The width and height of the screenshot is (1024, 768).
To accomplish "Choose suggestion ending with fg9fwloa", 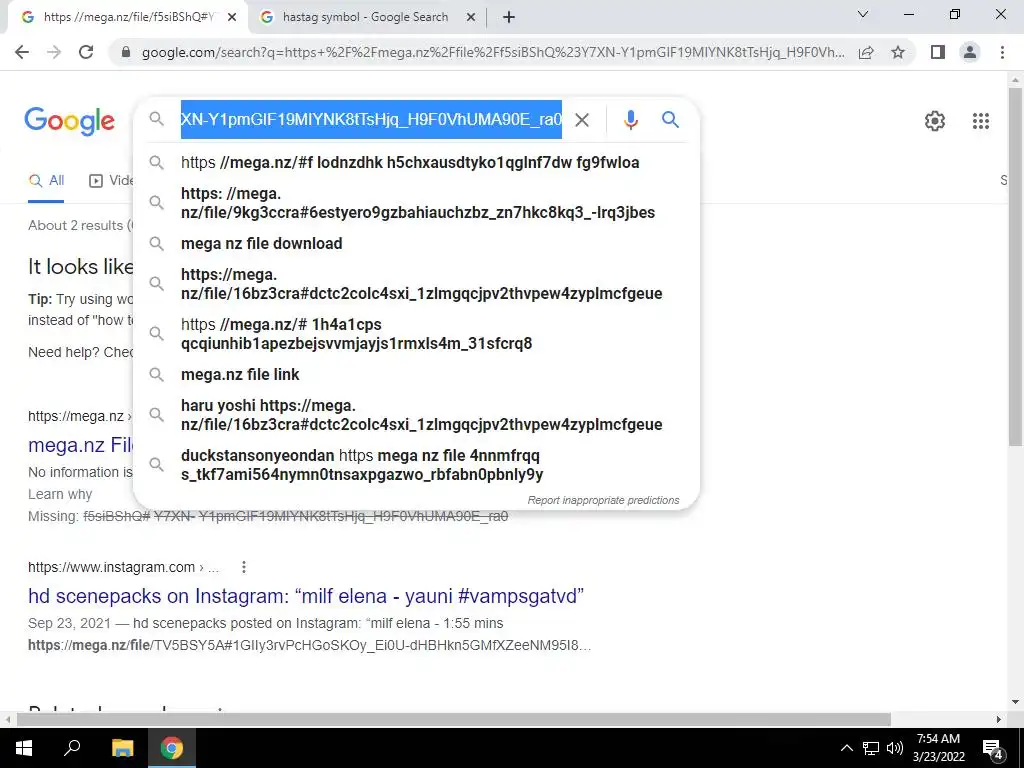I will (x=416, y=163).
